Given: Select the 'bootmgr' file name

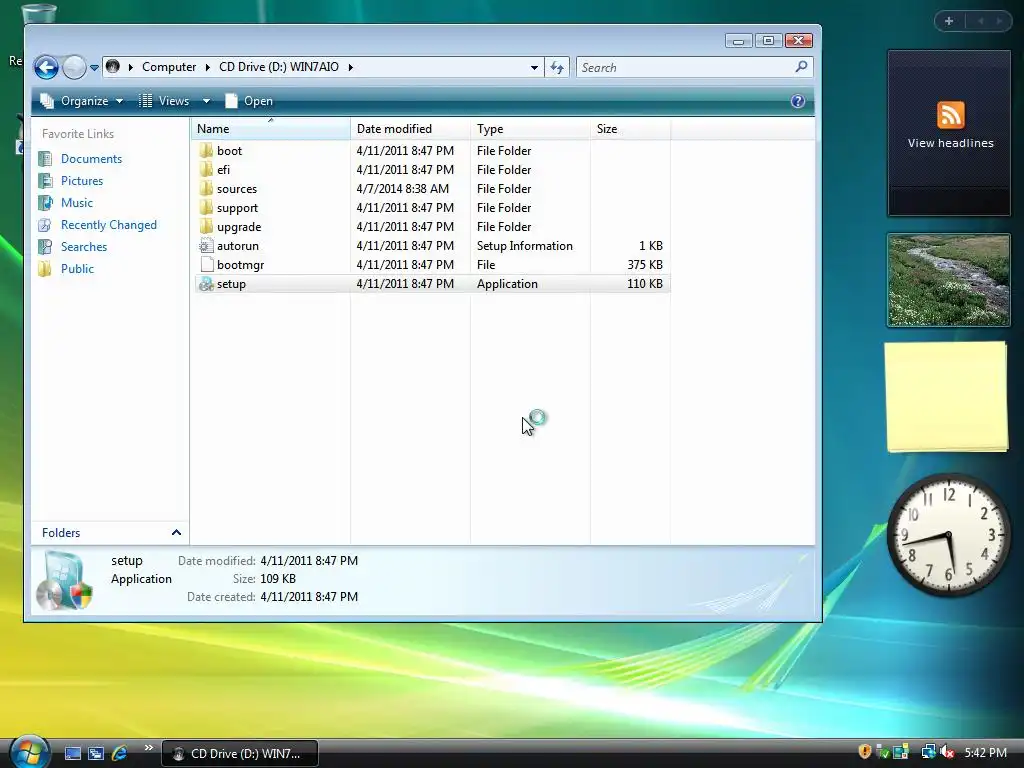Looking at the screenshot, I should pyautogui.click(x=240, y=264).
